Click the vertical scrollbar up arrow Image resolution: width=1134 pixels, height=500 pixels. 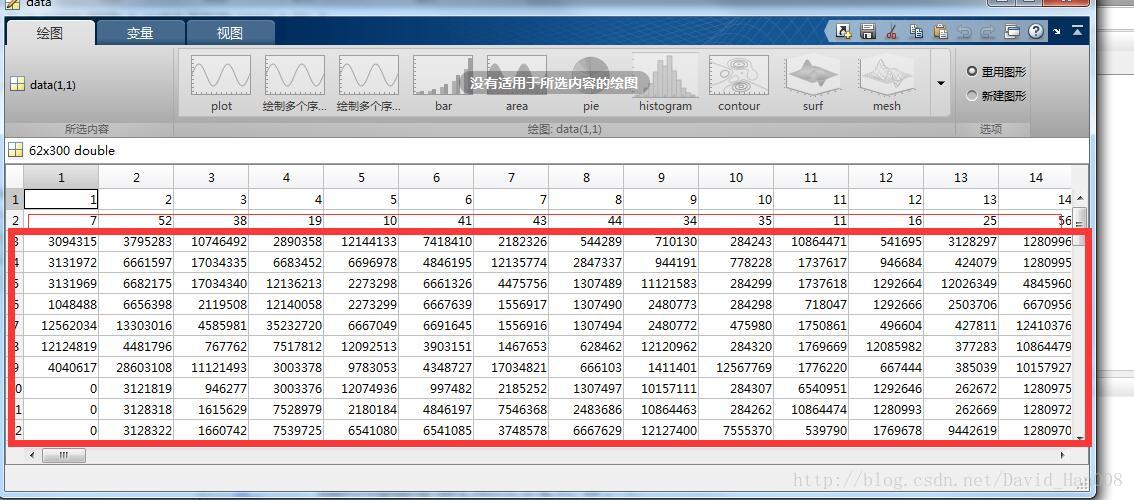click(1080, 198)
